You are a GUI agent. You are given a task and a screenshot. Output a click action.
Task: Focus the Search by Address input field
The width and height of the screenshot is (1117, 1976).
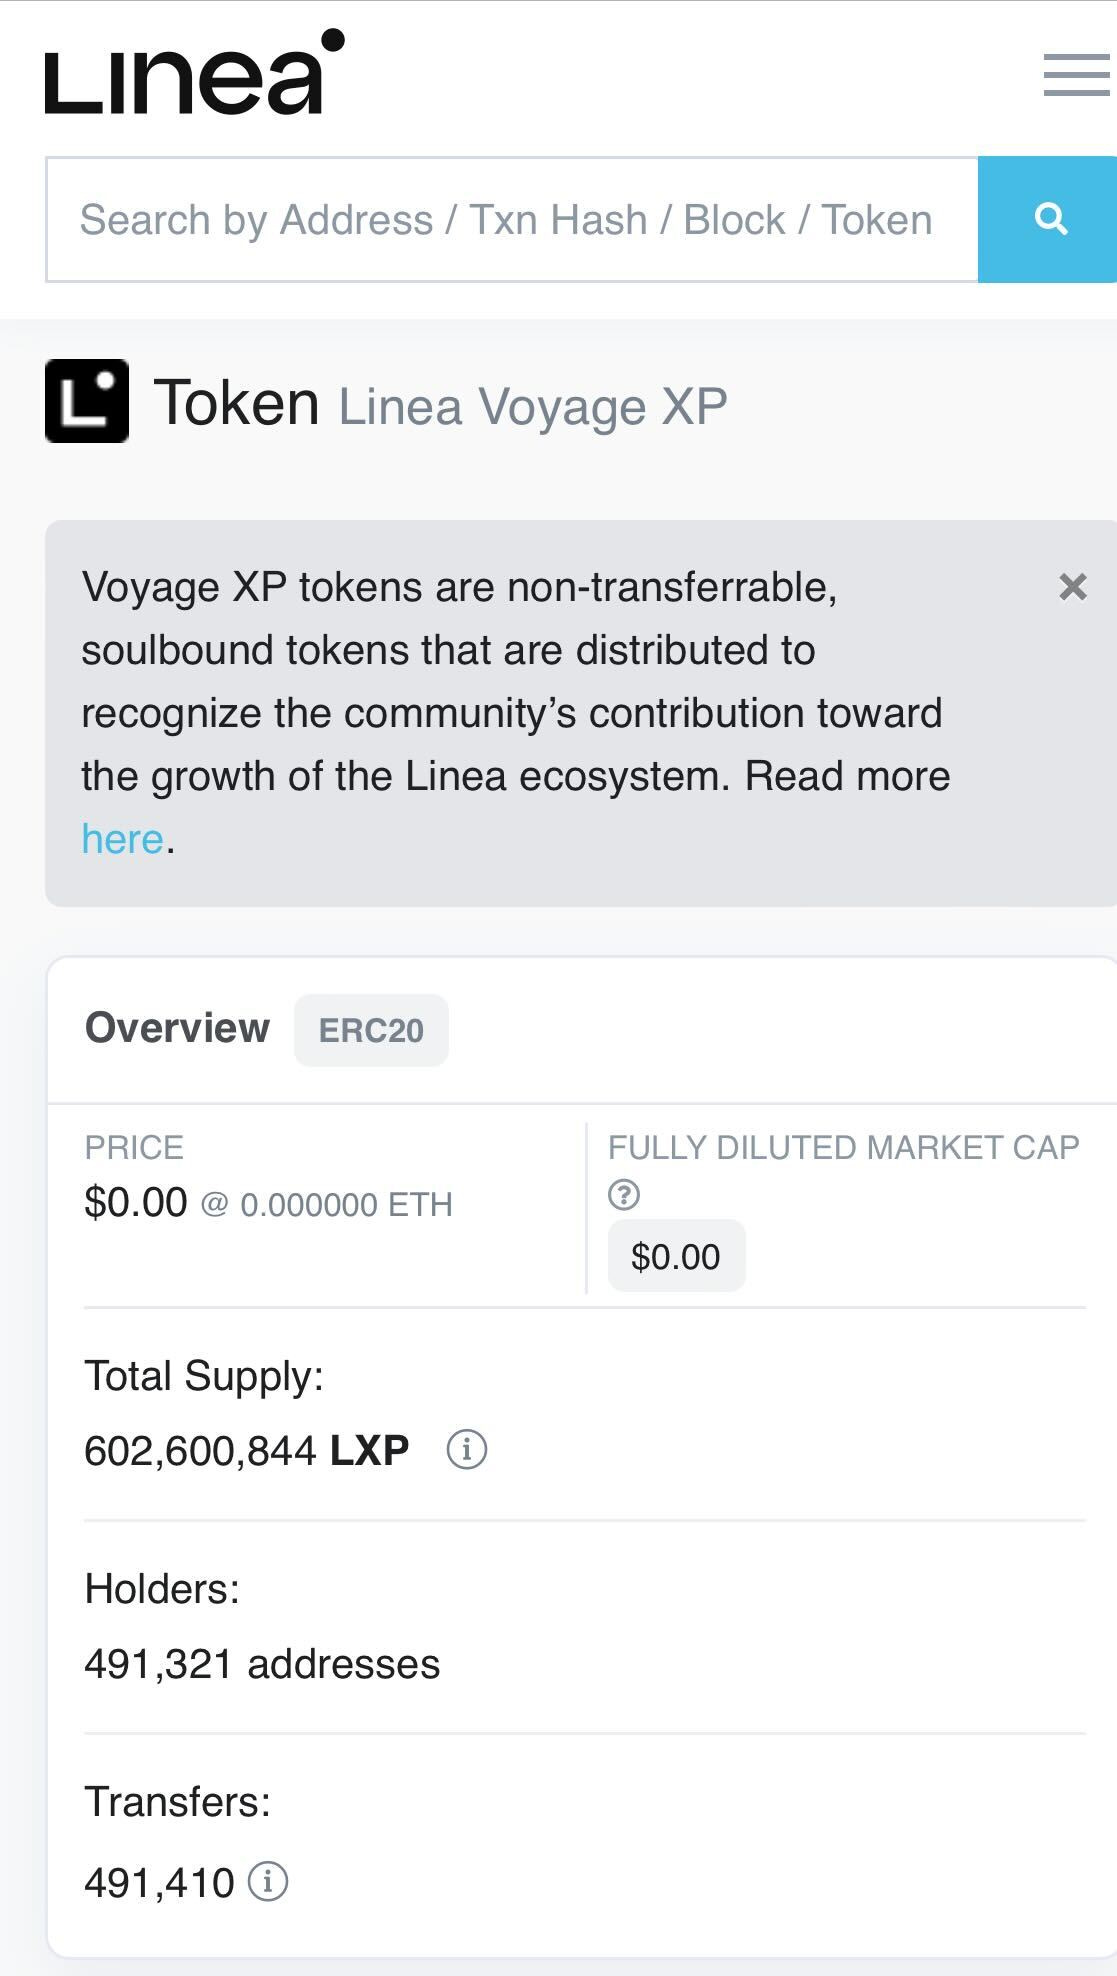click(512, 219)
